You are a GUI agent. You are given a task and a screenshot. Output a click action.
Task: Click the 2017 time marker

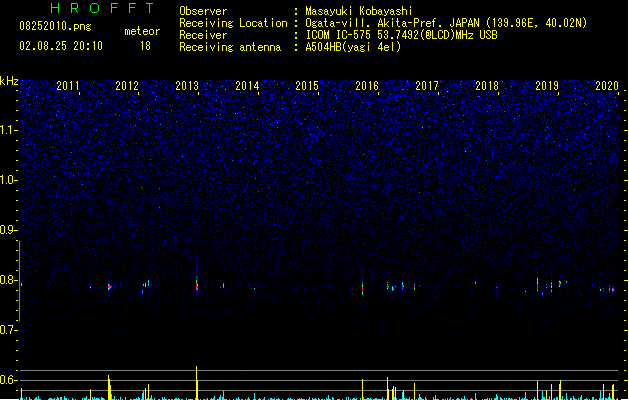[427, 86]
